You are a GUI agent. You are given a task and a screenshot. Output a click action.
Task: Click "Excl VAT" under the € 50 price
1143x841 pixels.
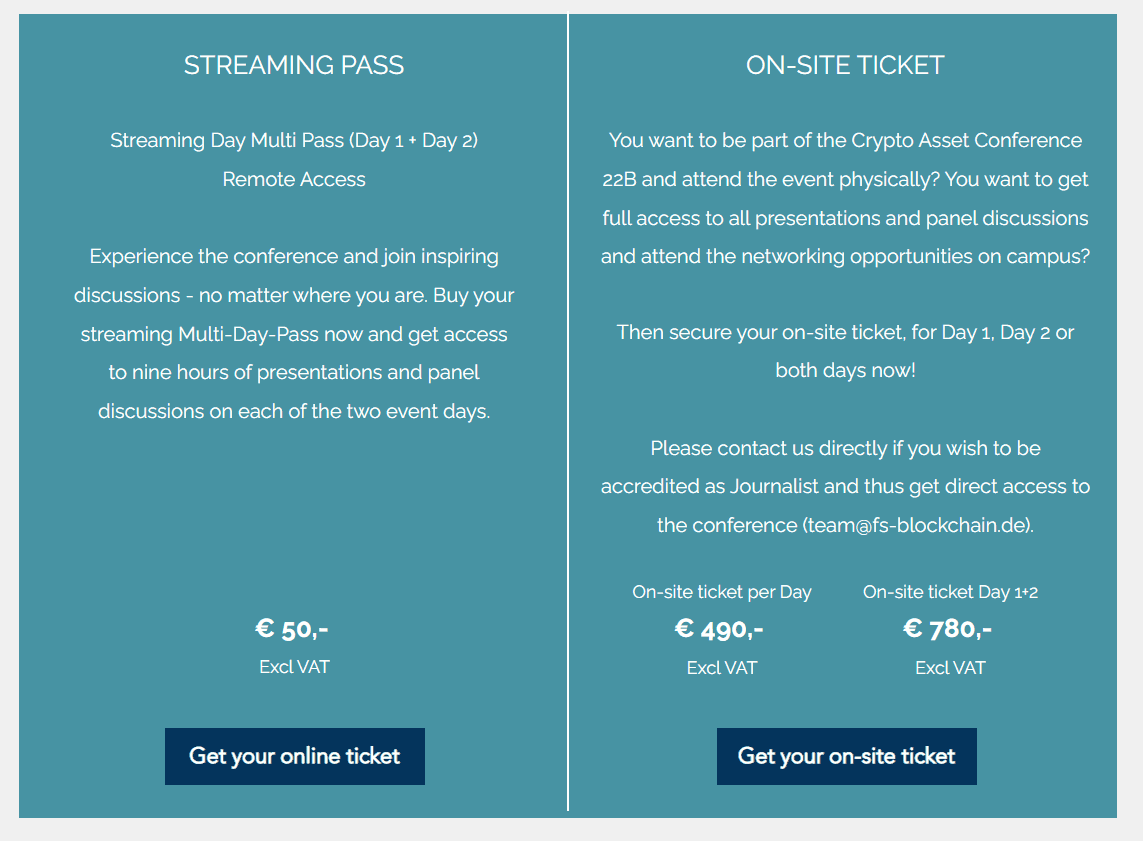(x=294, y=667)
